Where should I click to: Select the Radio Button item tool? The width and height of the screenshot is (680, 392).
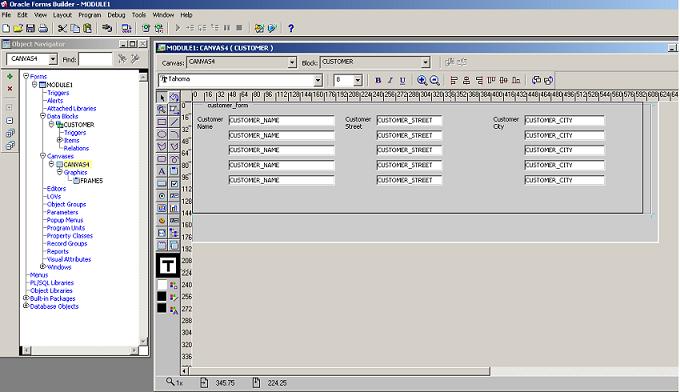pyautogui.click(x=162, y=196)
